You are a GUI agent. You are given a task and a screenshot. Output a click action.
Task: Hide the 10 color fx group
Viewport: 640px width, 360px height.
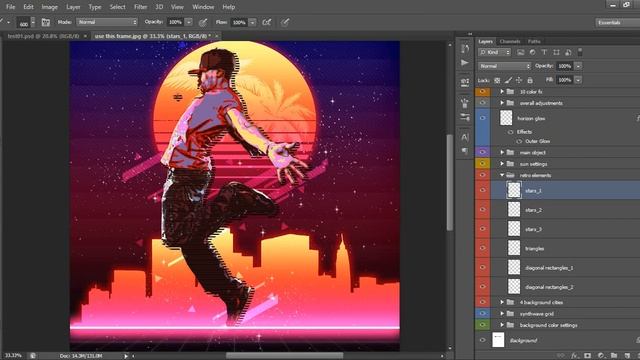pyautogui.click(x=482, y=92)
